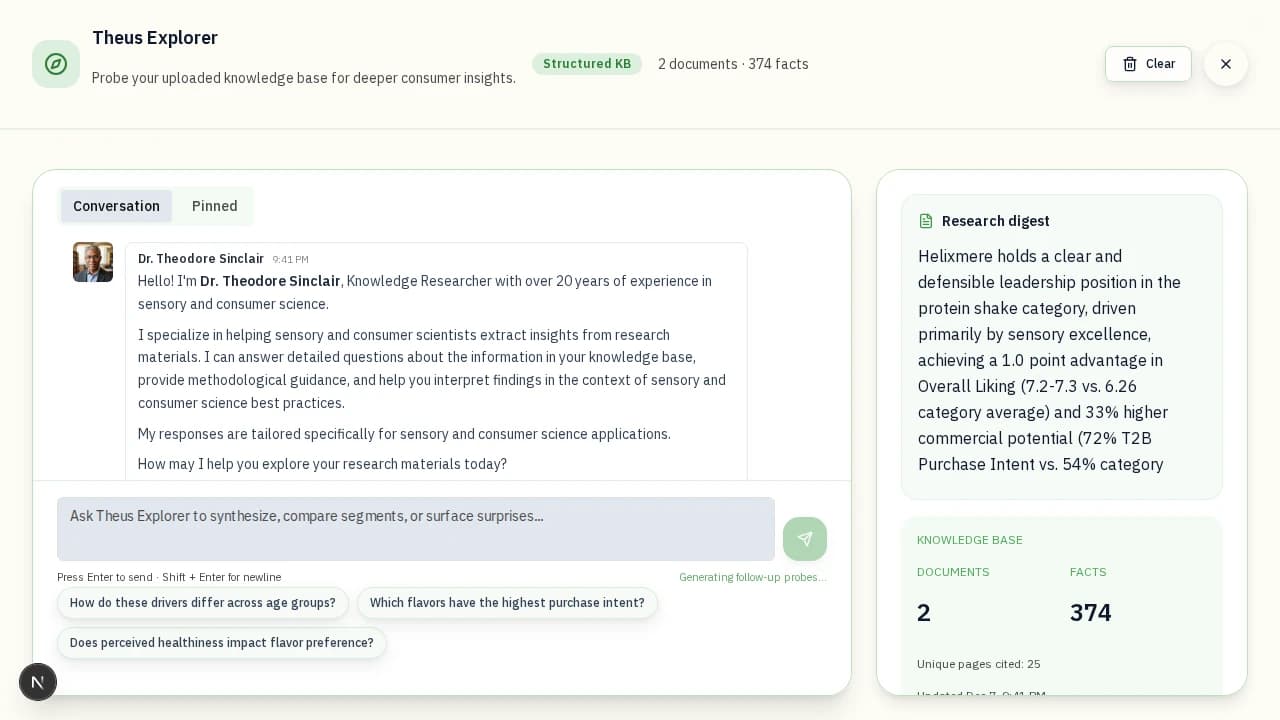Click the trash icon inside the Clear button
The image size is (1280, 720).
(x=1130, y=64)
